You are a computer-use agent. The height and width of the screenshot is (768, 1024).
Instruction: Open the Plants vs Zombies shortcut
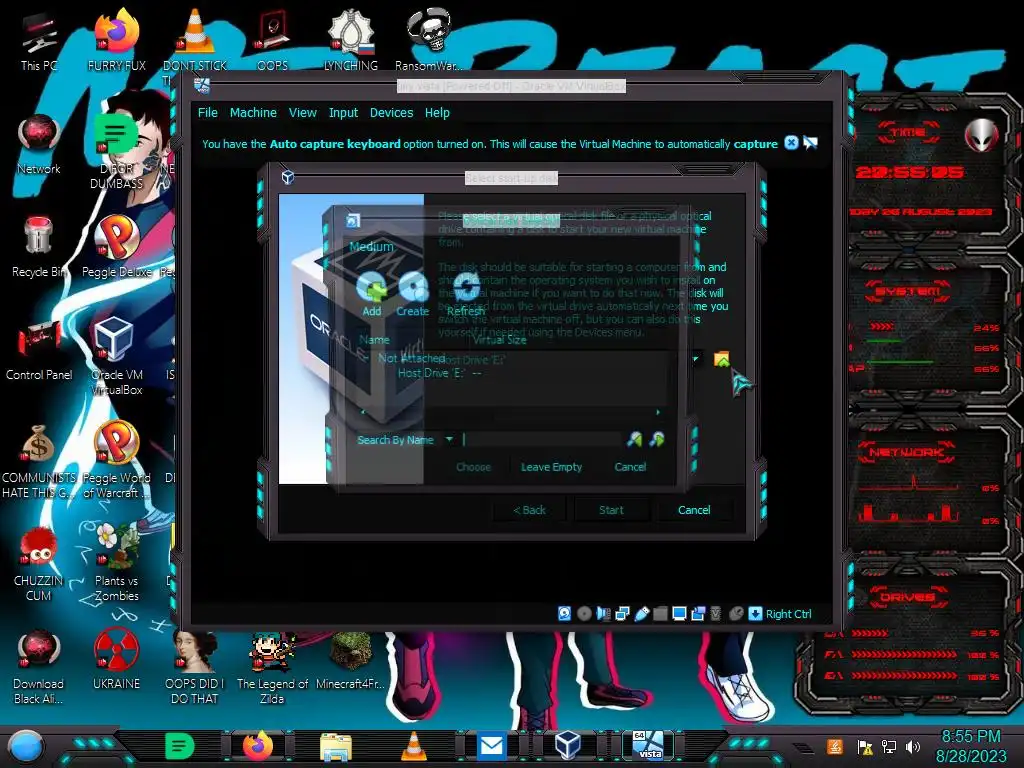pos(116,562)
